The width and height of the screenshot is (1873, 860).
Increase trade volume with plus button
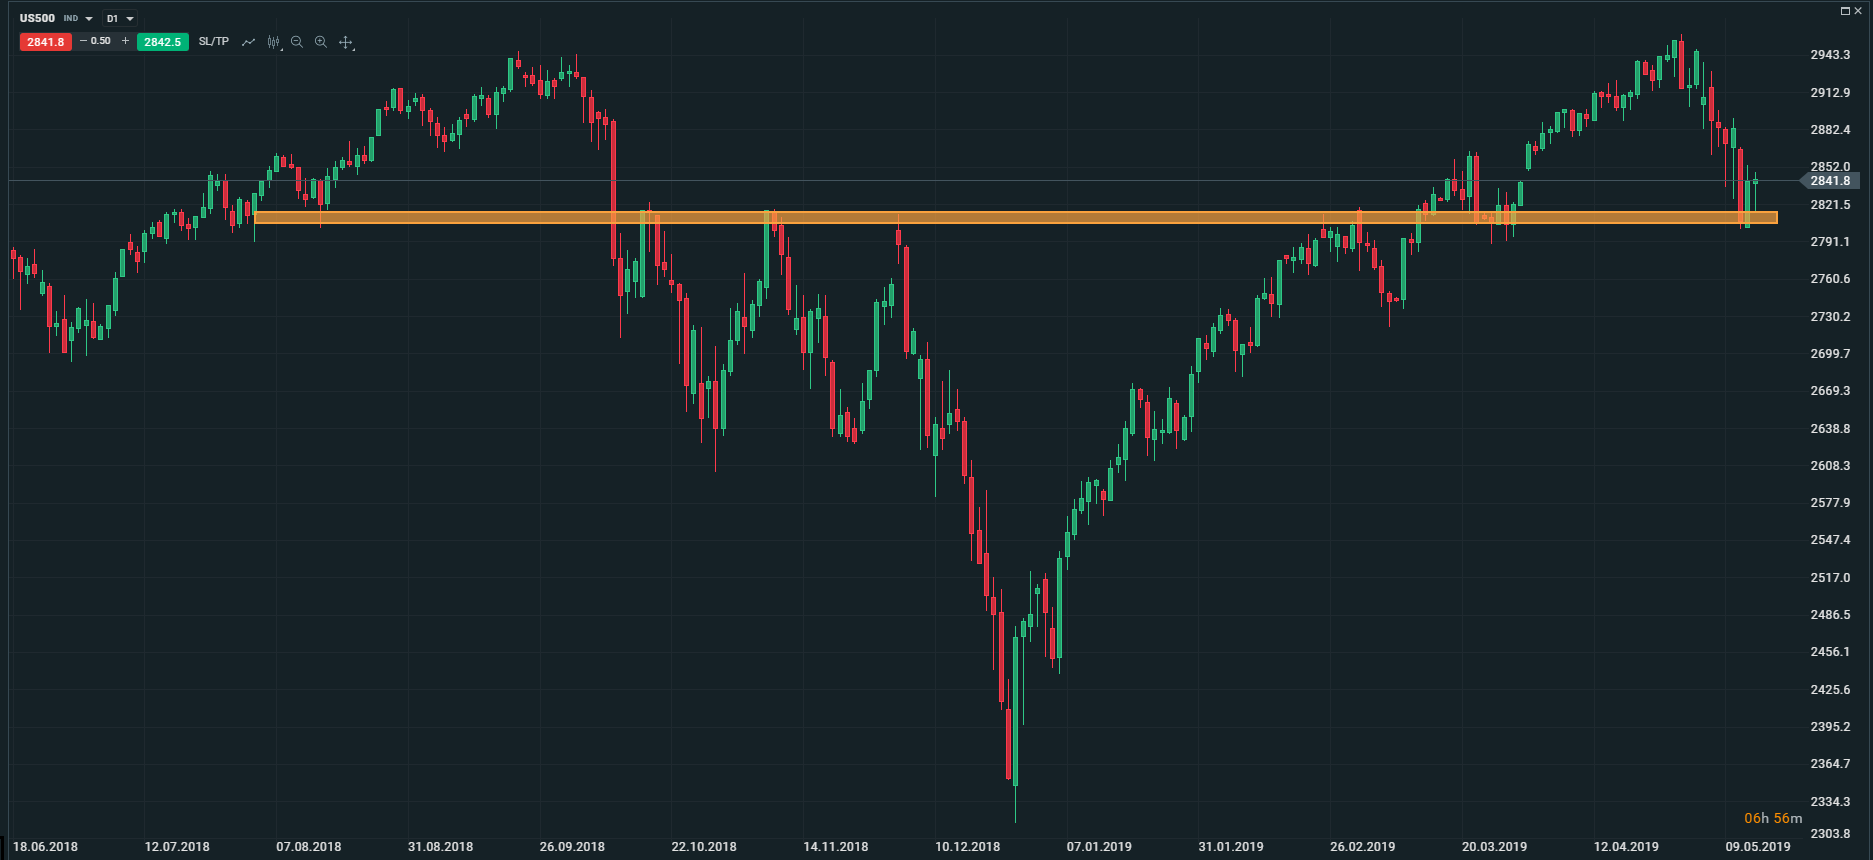click(x=125, y=41)
